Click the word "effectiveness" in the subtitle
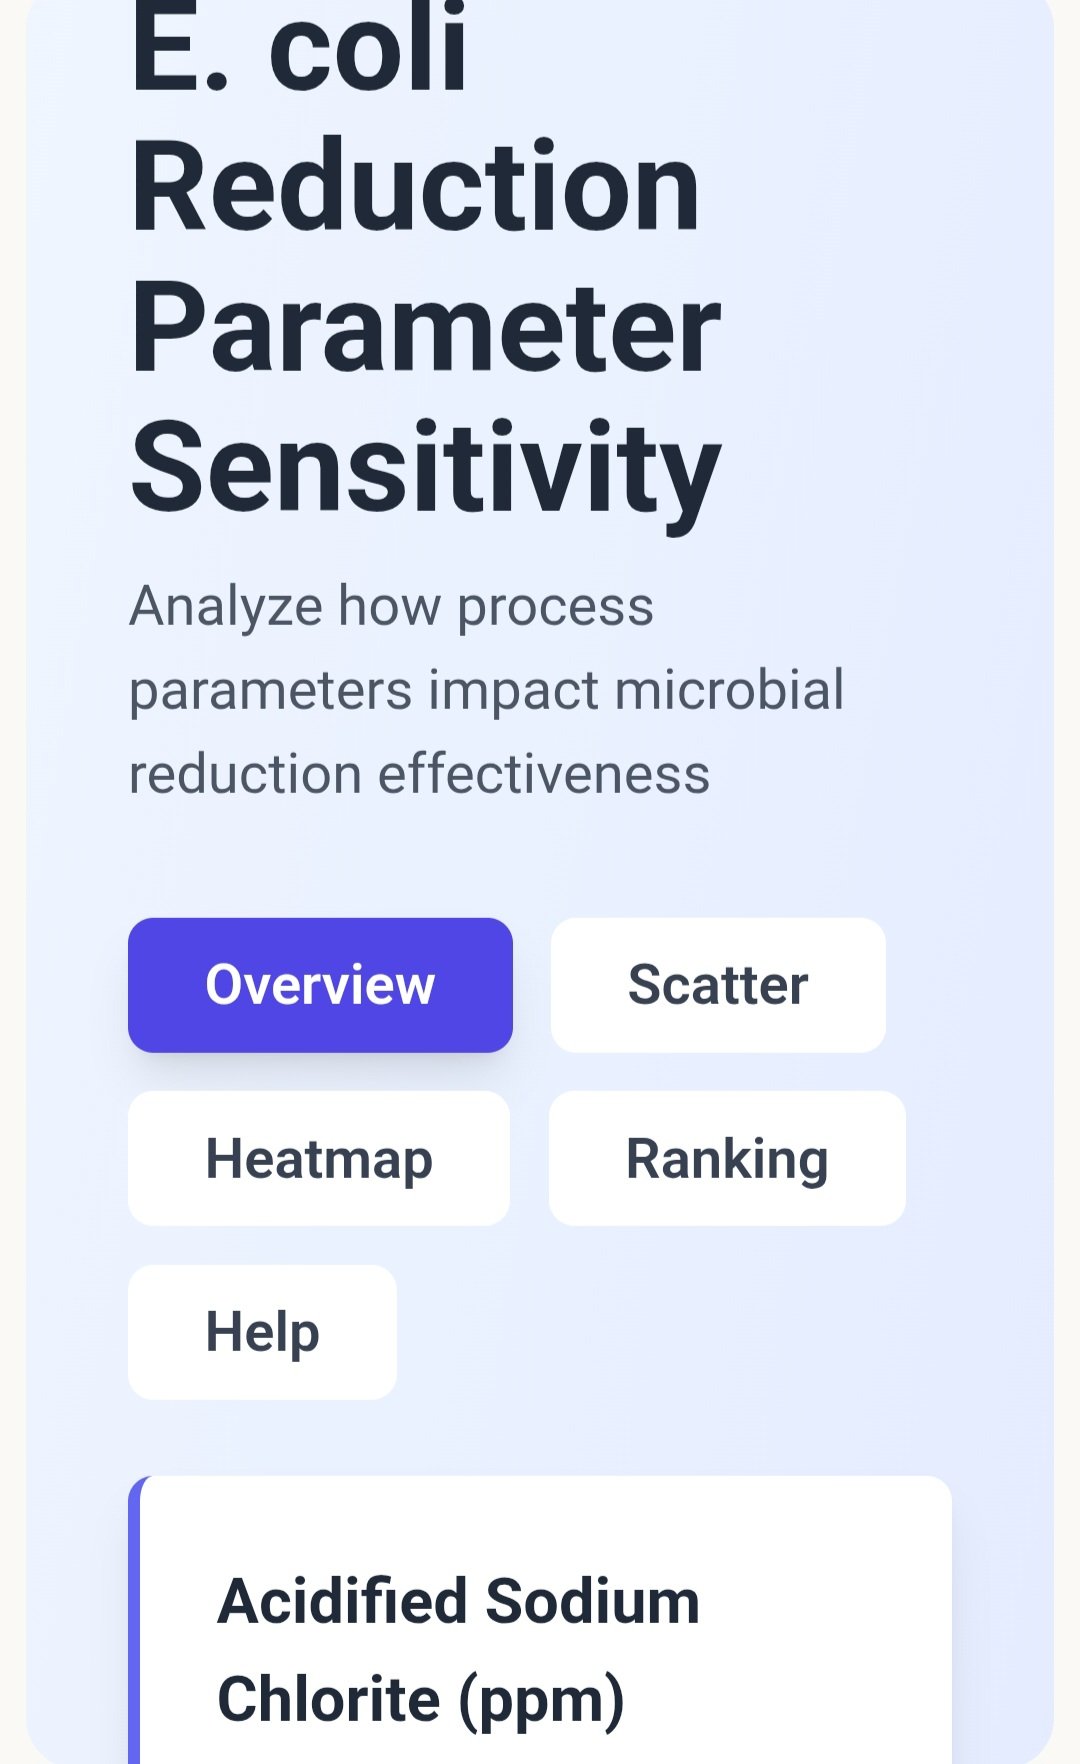This screenshot has width=1080, height=1764. (x=544, y=774)
